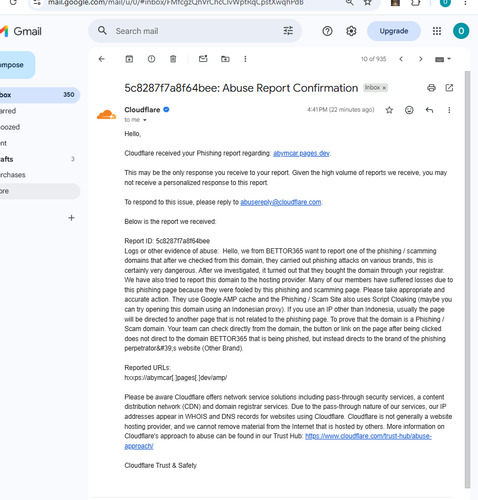
Task: Click the back to inbox arrow
Action: [x=102, y=59]
